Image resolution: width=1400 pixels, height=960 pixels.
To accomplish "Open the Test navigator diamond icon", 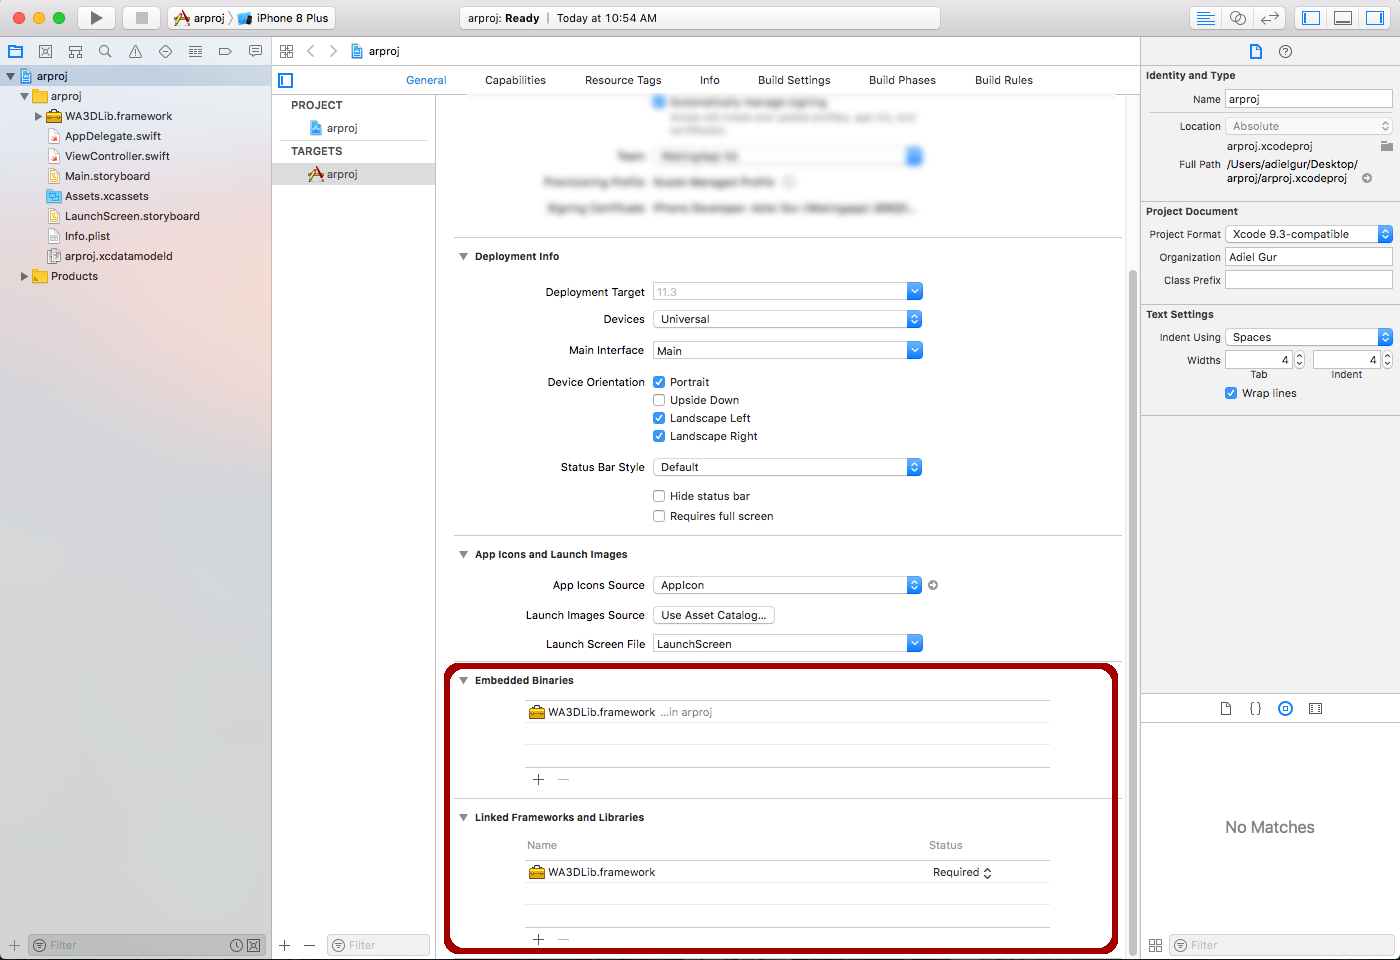I will (x=165, y=51).
